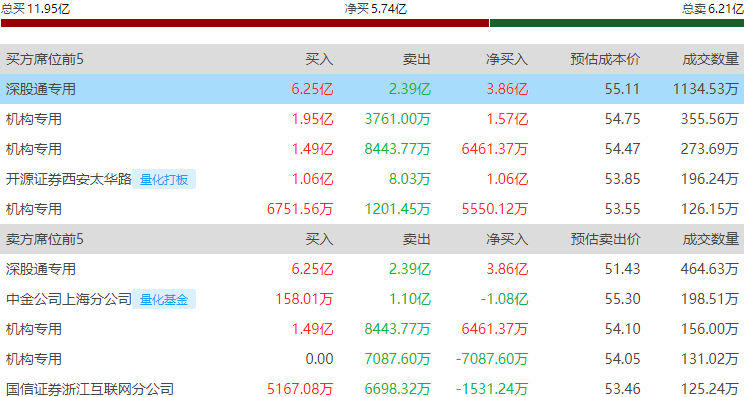The image size is (744, 397).
Task: Open 中金公司上海分公司 seat details
Action: coord(68,299)
